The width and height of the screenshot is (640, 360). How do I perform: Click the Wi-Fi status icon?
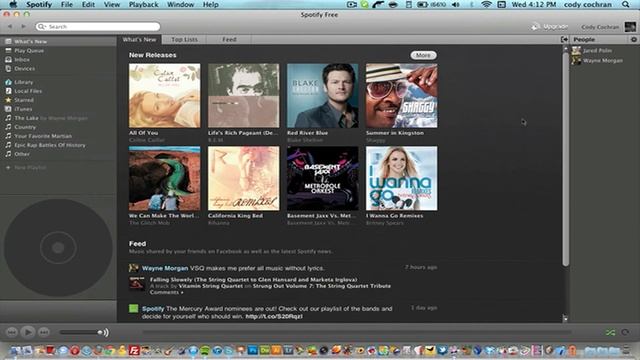click(486, 4)
